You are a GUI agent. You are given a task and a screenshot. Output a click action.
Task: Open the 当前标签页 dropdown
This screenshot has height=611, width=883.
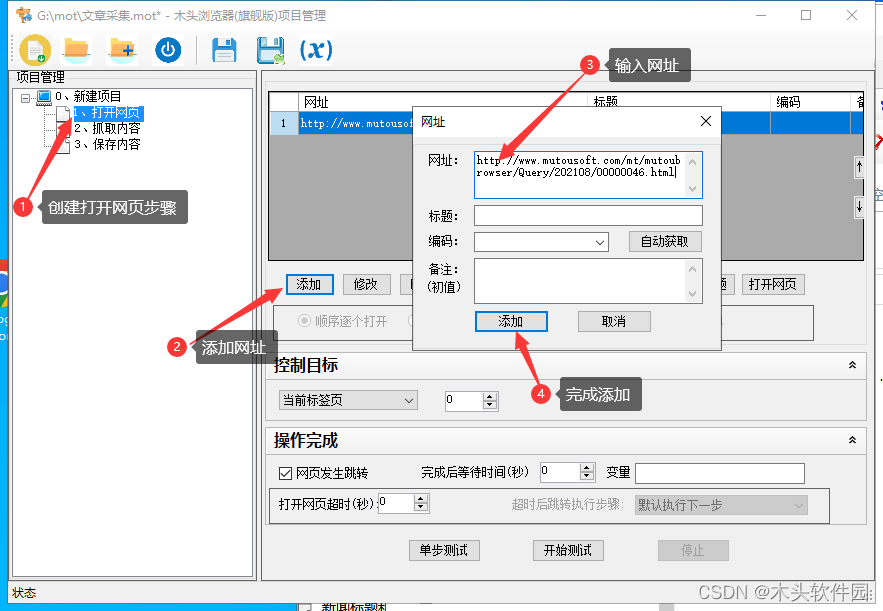[349, 400]
